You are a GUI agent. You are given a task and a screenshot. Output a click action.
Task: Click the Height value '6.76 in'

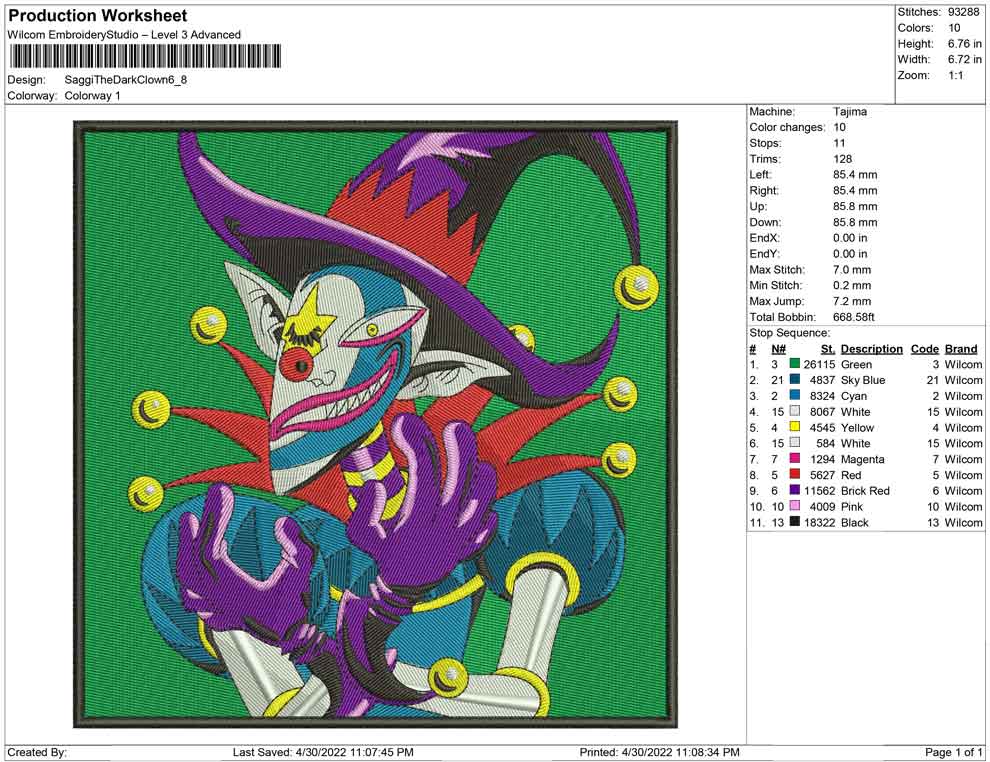964,44
